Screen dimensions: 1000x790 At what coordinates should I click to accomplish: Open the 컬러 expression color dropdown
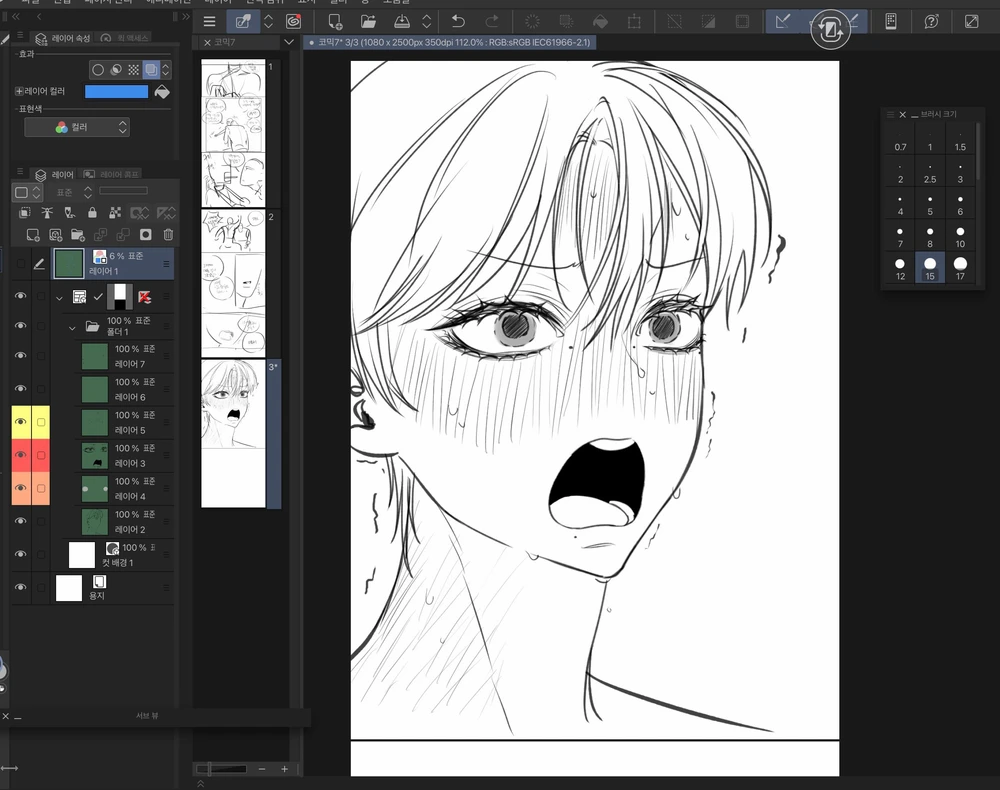click(x=77, y=127)
